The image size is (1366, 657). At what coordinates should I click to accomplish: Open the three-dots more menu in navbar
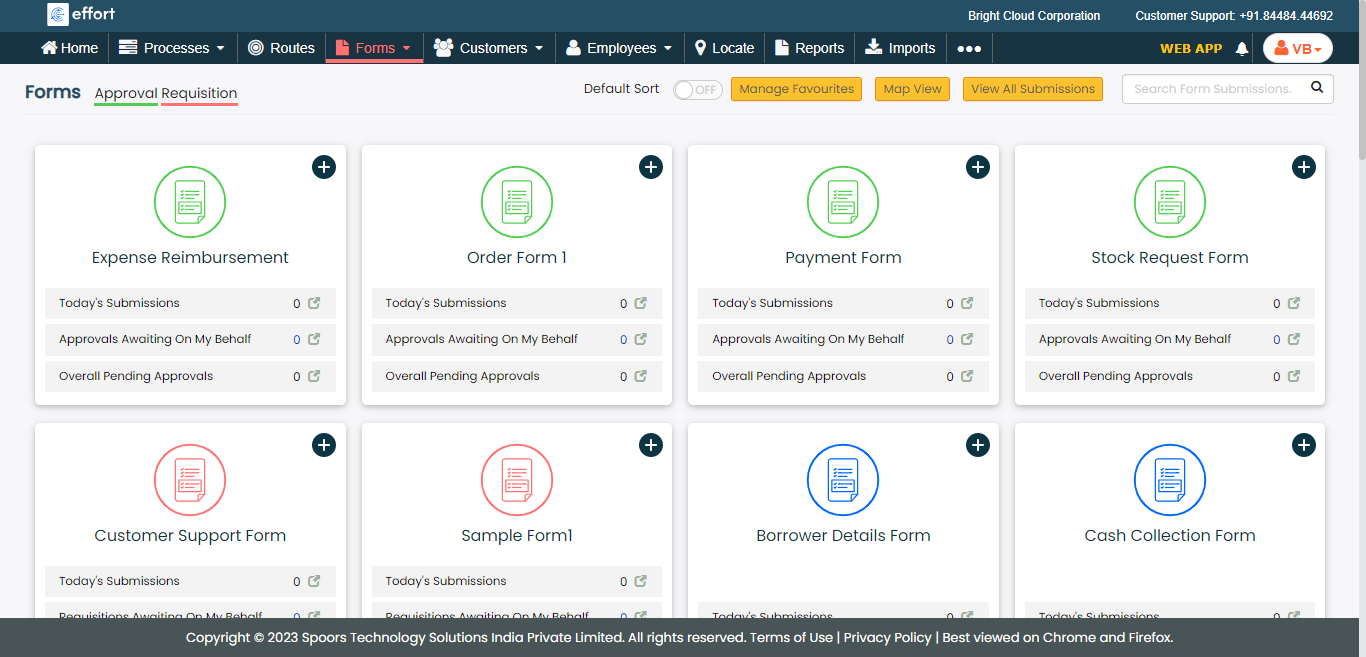968,48
